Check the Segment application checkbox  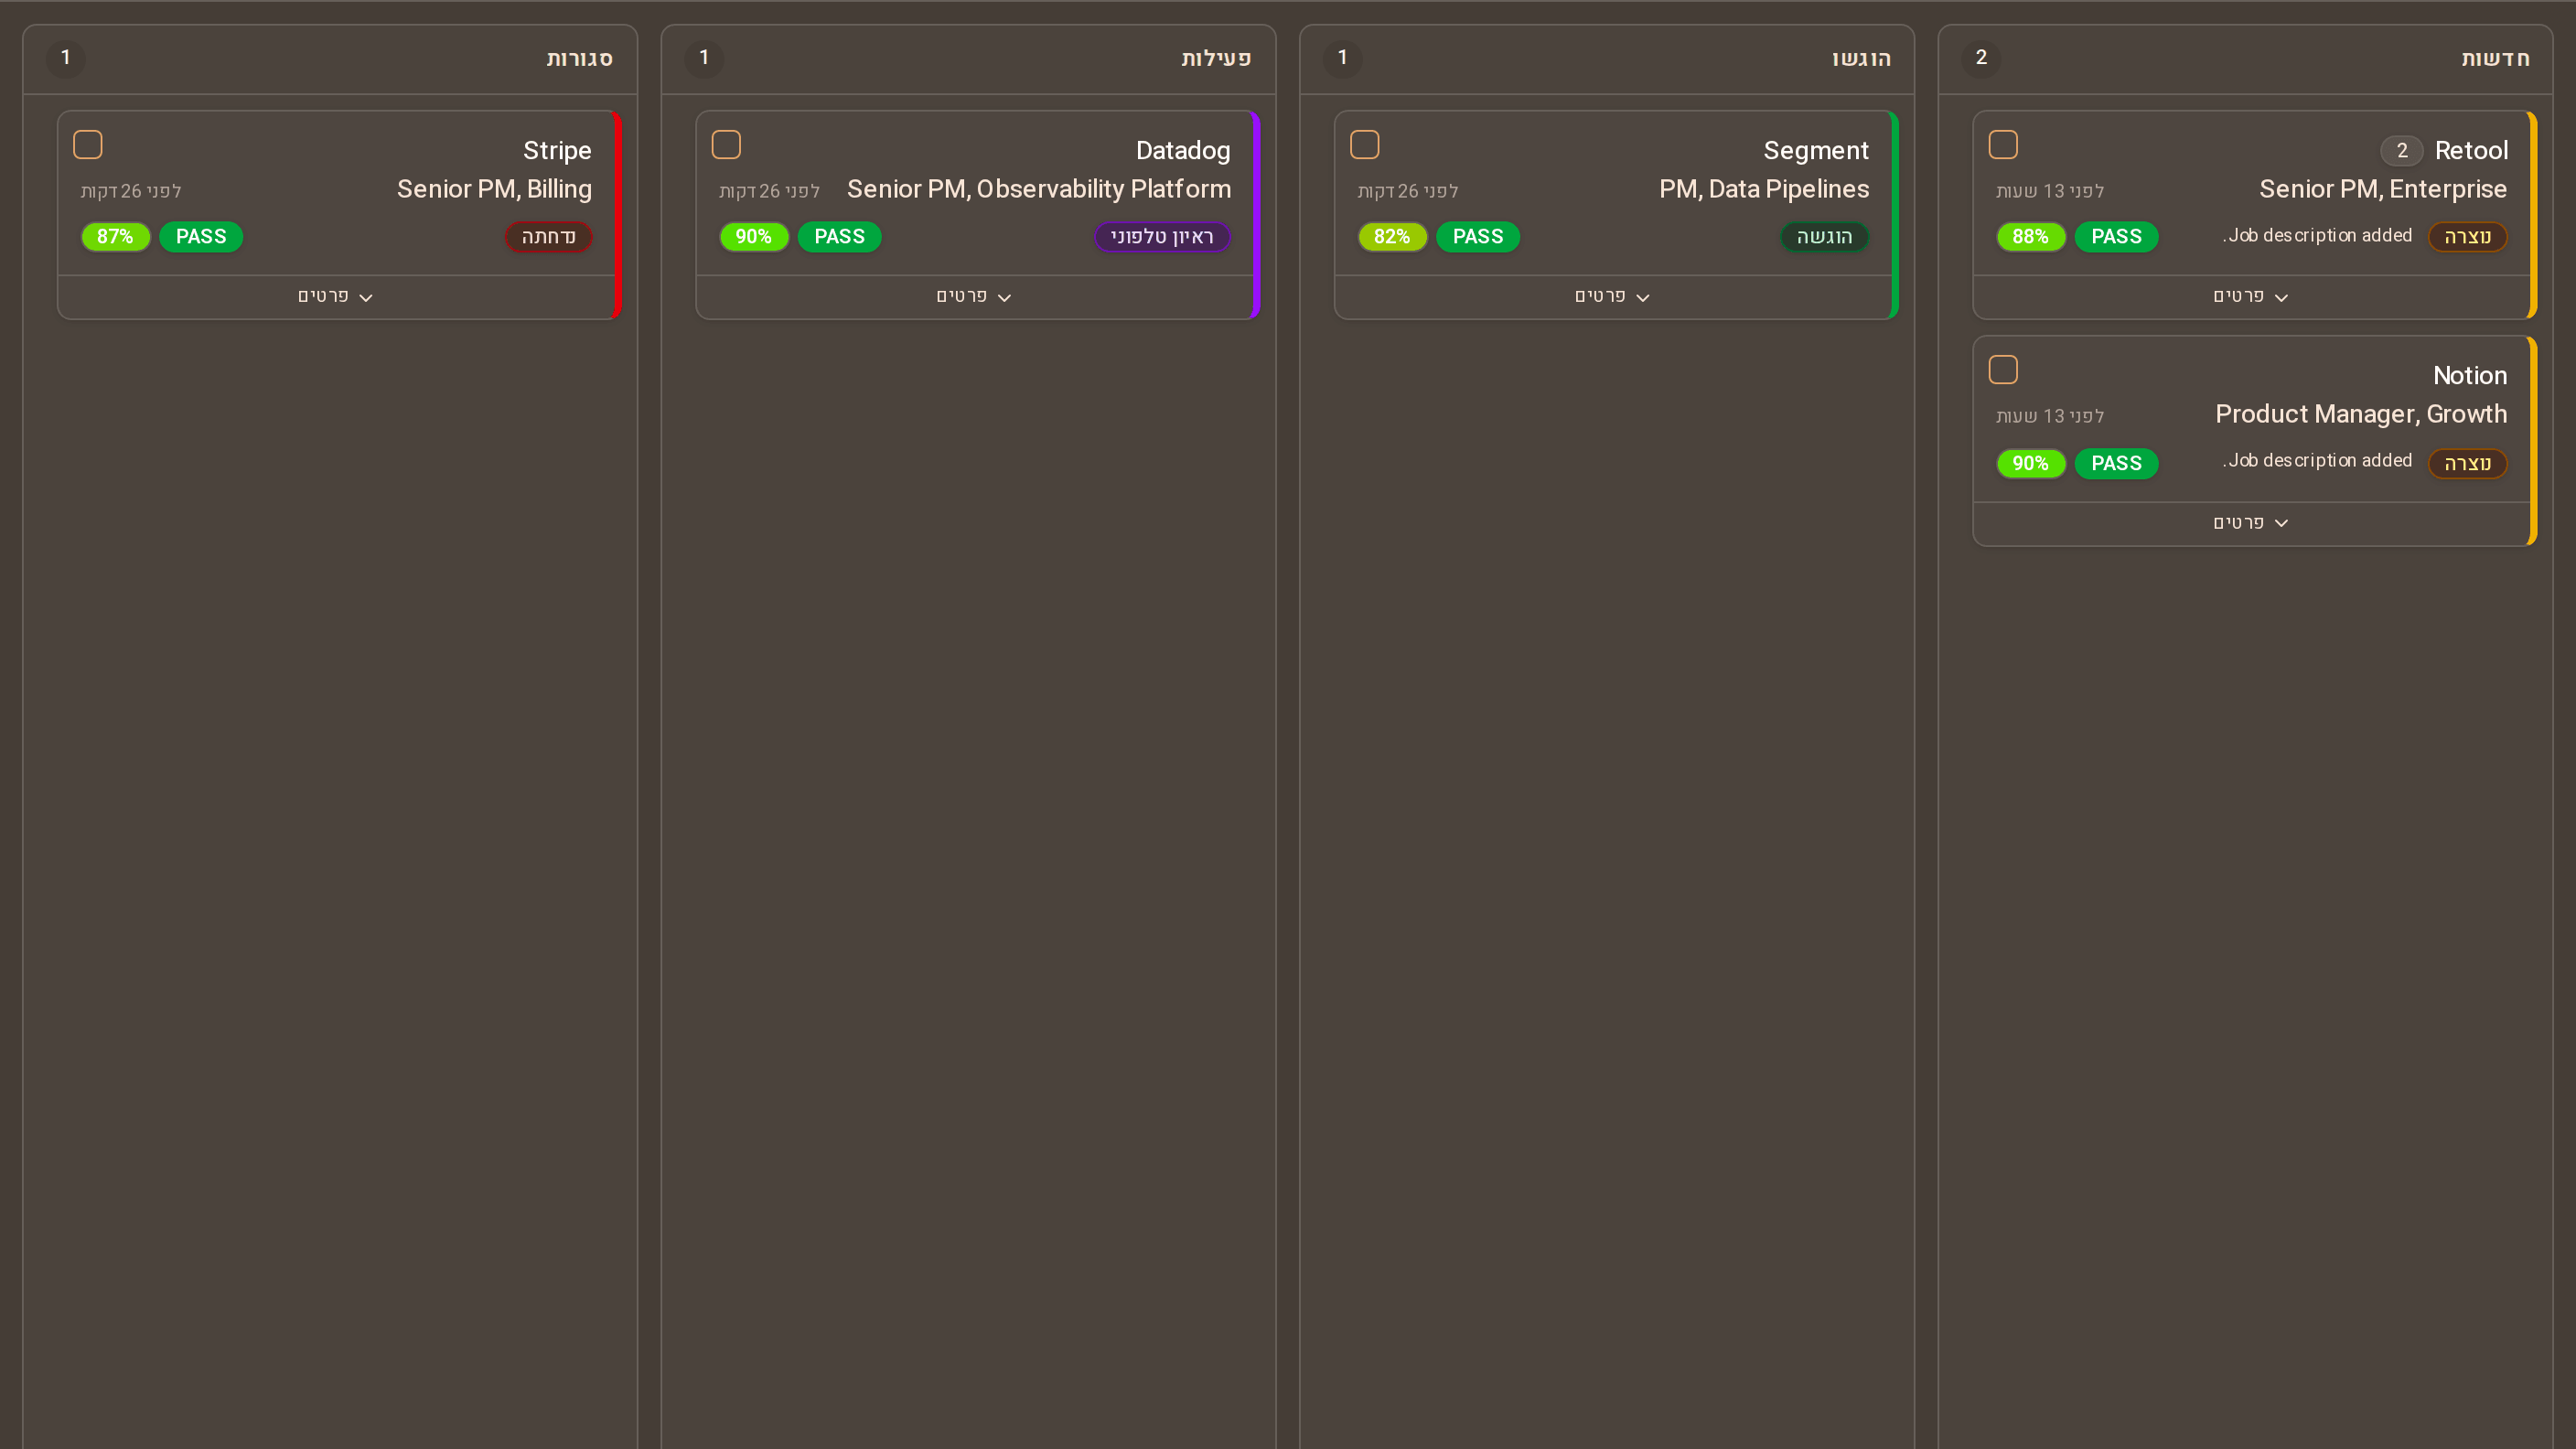coord(1365,145)
